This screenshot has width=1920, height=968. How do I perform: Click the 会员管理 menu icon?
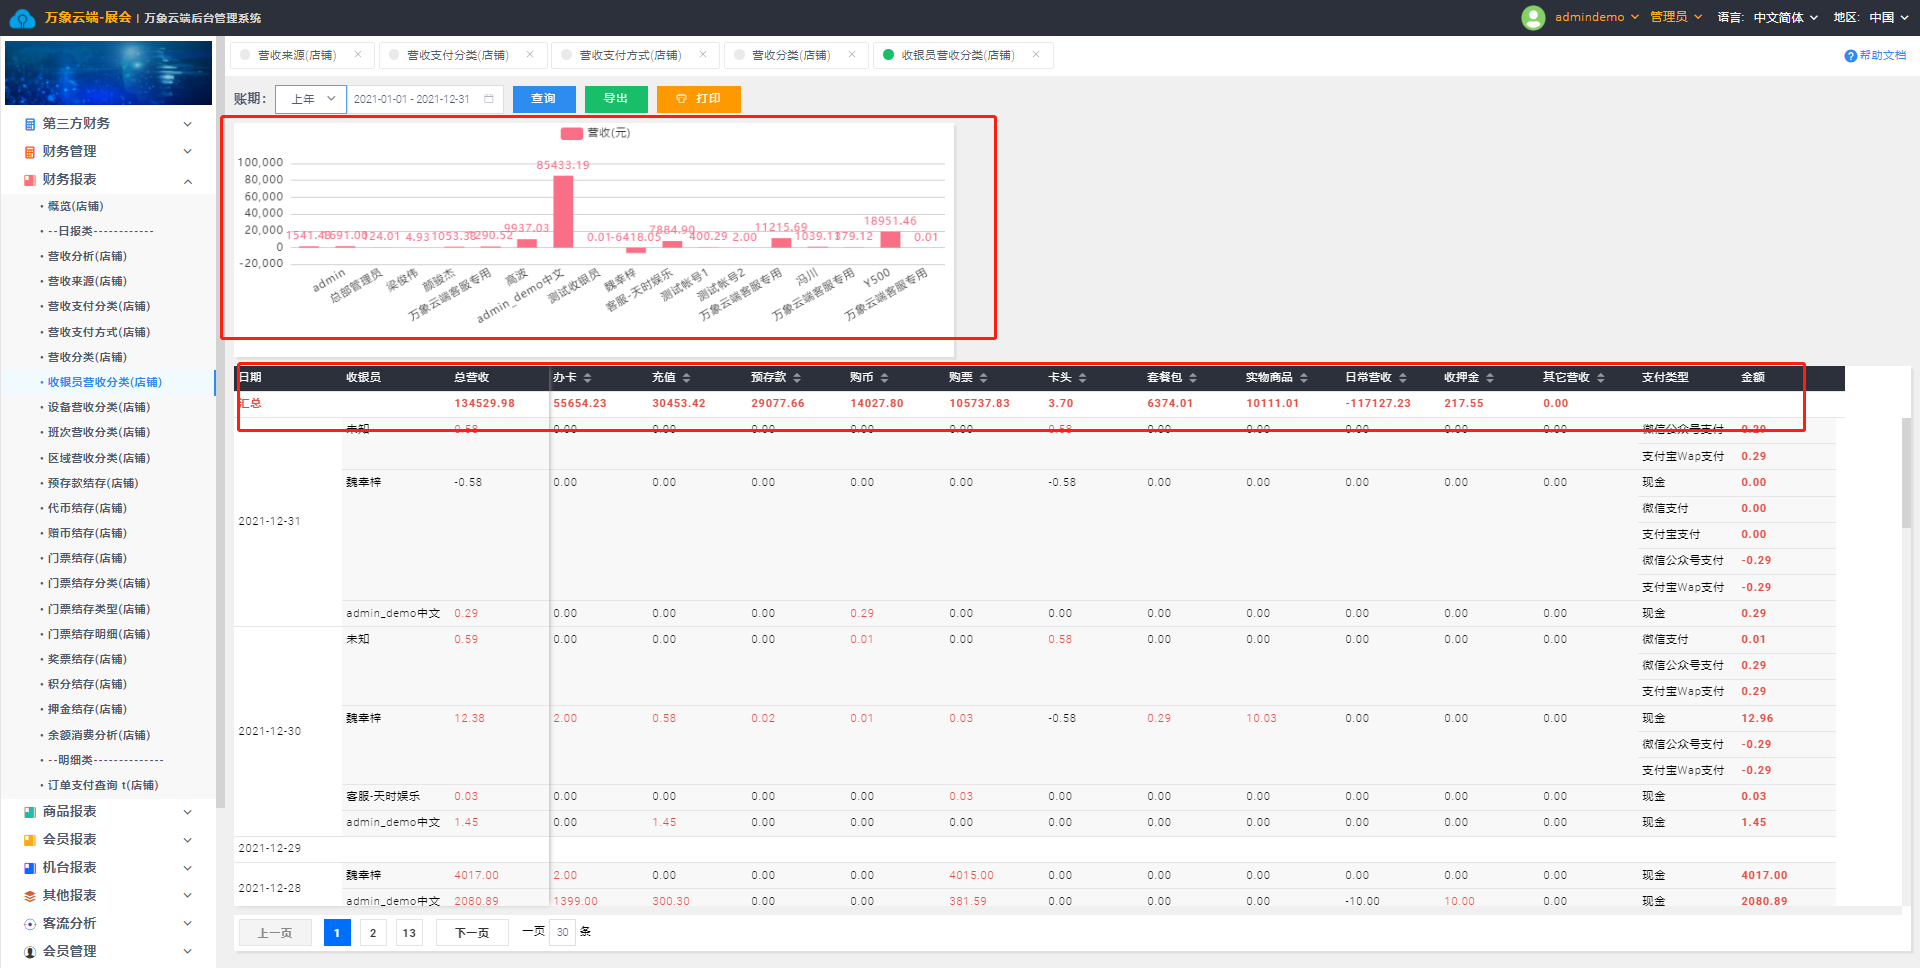tap(30, 952)
